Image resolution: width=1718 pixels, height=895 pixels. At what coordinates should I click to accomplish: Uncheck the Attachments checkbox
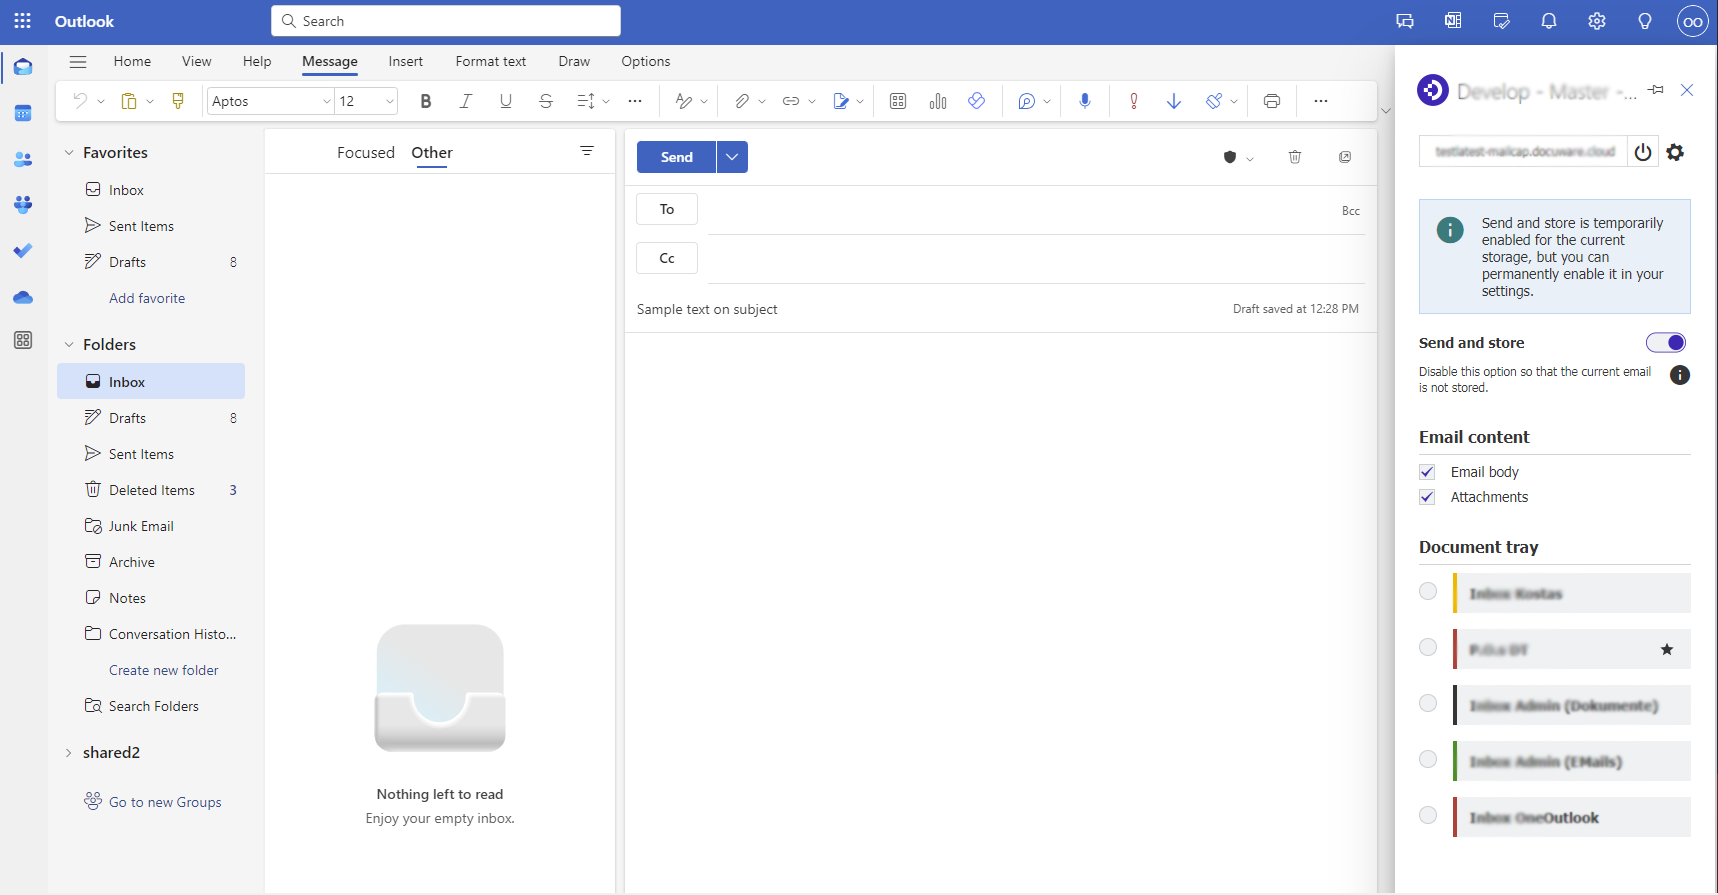(x=1427, y=497)
